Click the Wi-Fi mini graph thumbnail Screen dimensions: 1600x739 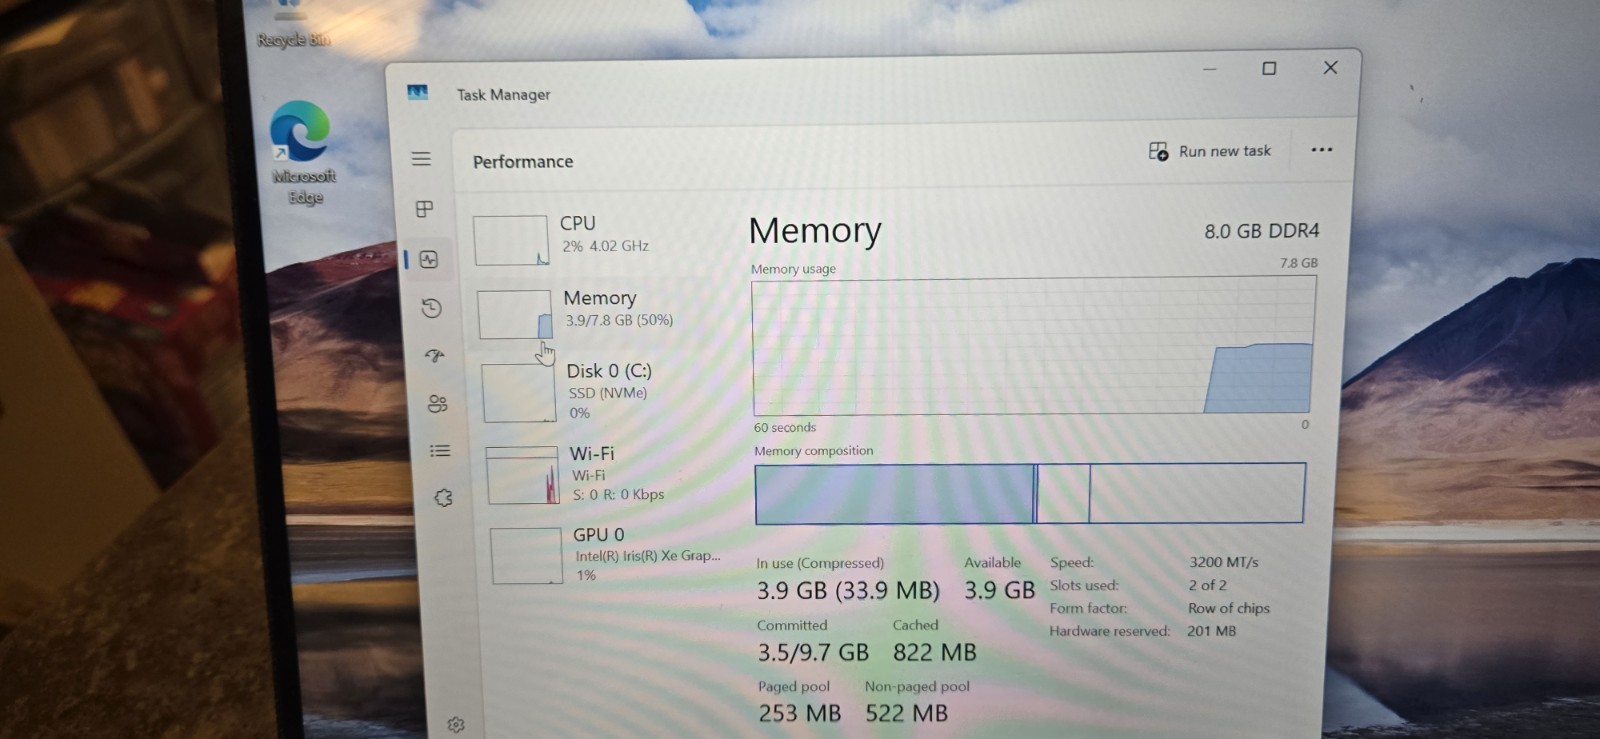tap(523, 475)
